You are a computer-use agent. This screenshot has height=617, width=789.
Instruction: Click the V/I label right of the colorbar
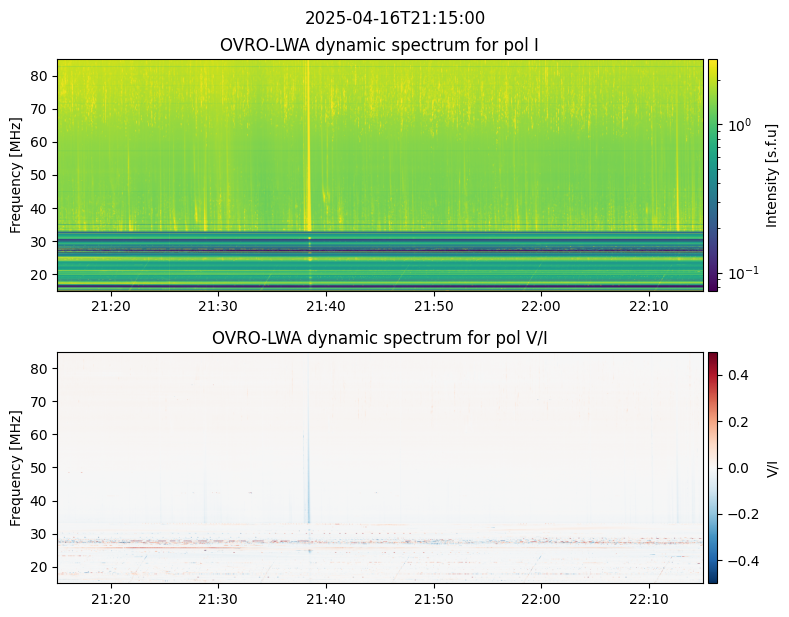click(x=771, y=467)
